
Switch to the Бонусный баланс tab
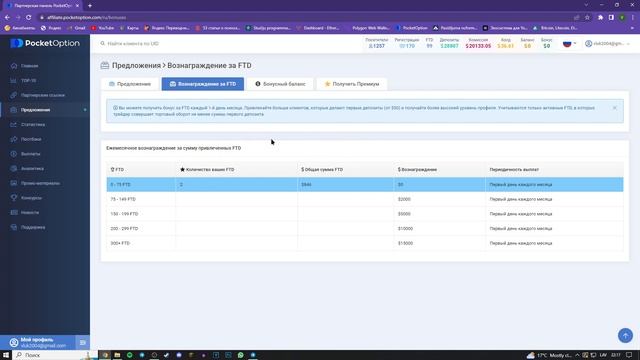280,84
